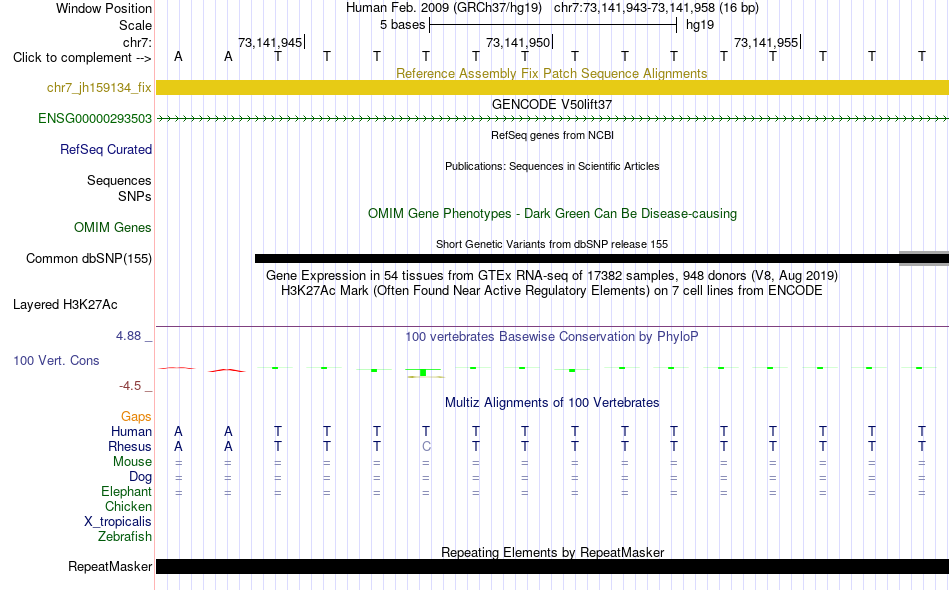Click the Rhesus mismatched C base
The width and height of the screenshot is (950, 590).
pos(426,447)
